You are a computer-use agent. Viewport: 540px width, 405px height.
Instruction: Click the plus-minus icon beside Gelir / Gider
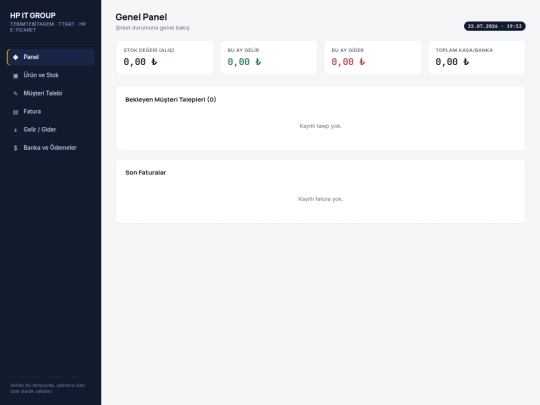click(15, 130)
